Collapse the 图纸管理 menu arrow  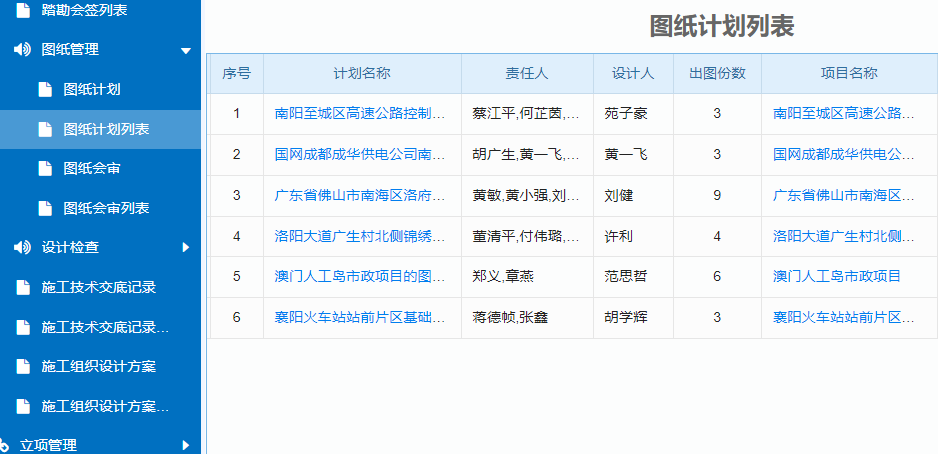(185, 50)
